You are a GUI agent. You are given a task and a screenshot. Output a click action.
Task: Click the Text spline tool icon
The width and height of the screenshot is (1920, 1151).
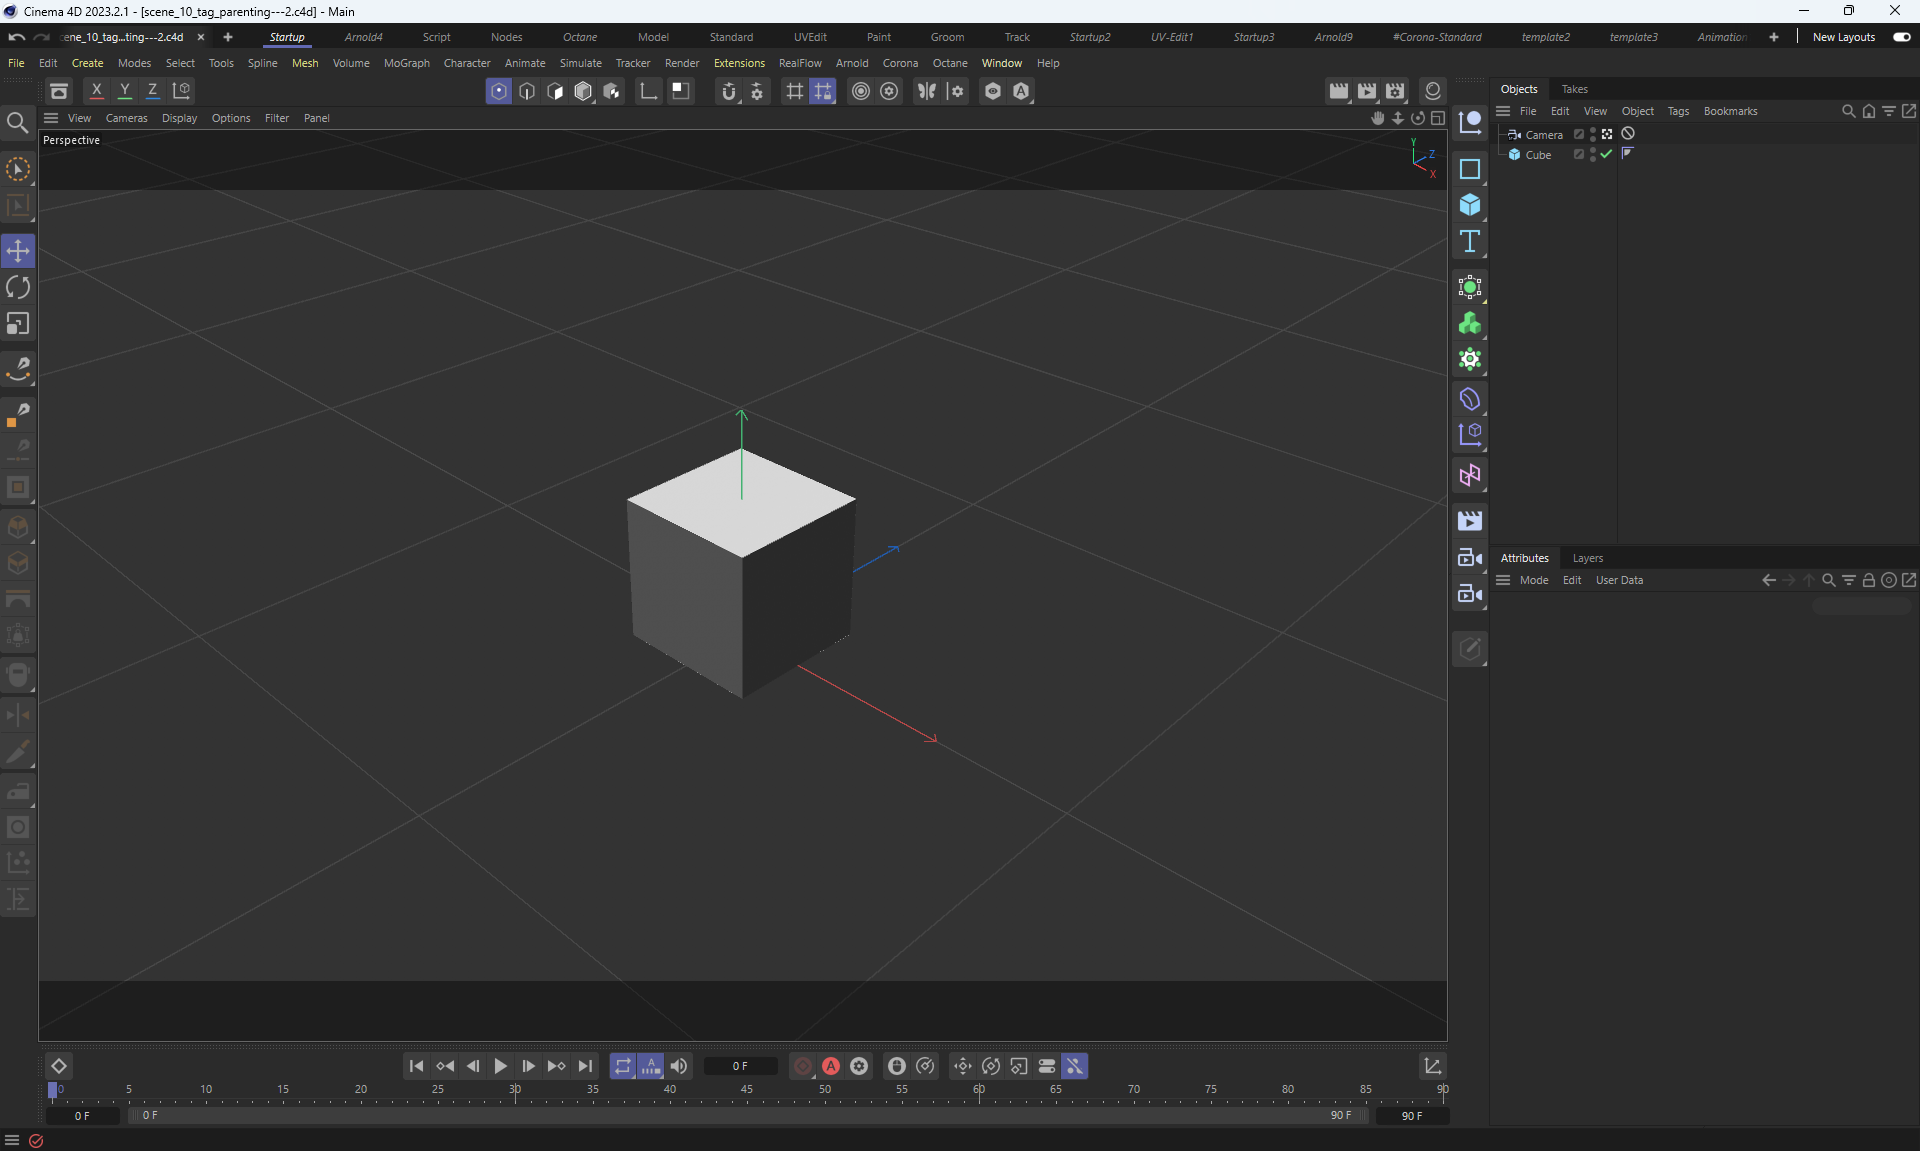(x=1469, y=242)
